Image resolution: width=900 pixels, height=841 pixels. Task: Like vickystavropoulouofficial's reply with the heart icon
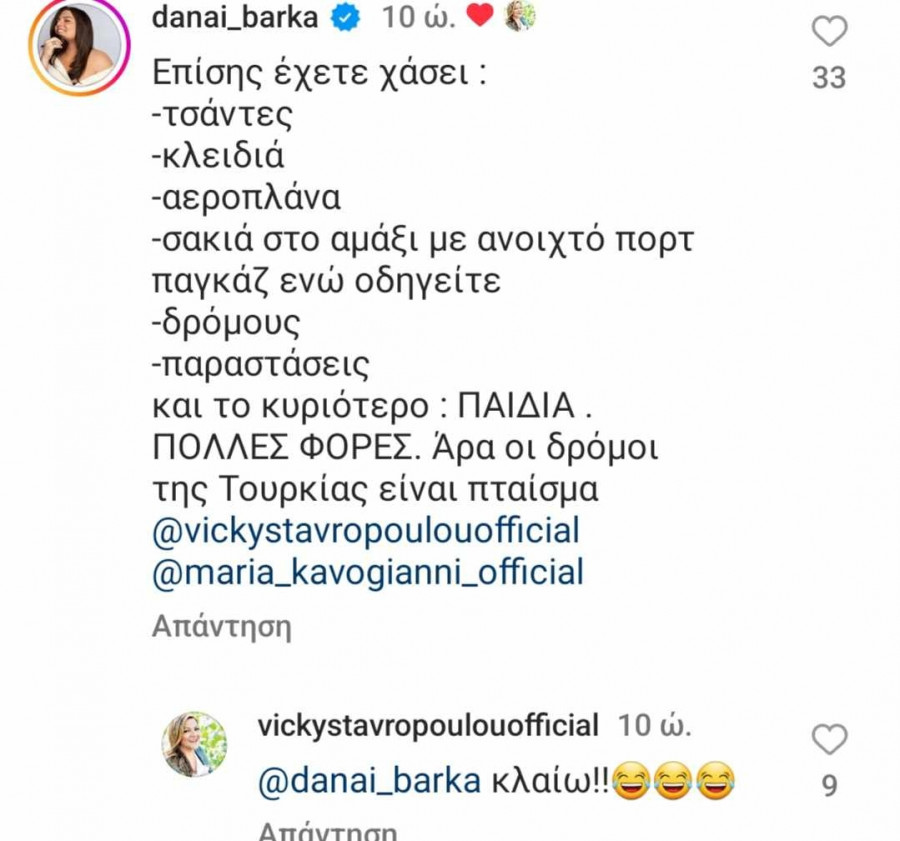coord(829,739)
